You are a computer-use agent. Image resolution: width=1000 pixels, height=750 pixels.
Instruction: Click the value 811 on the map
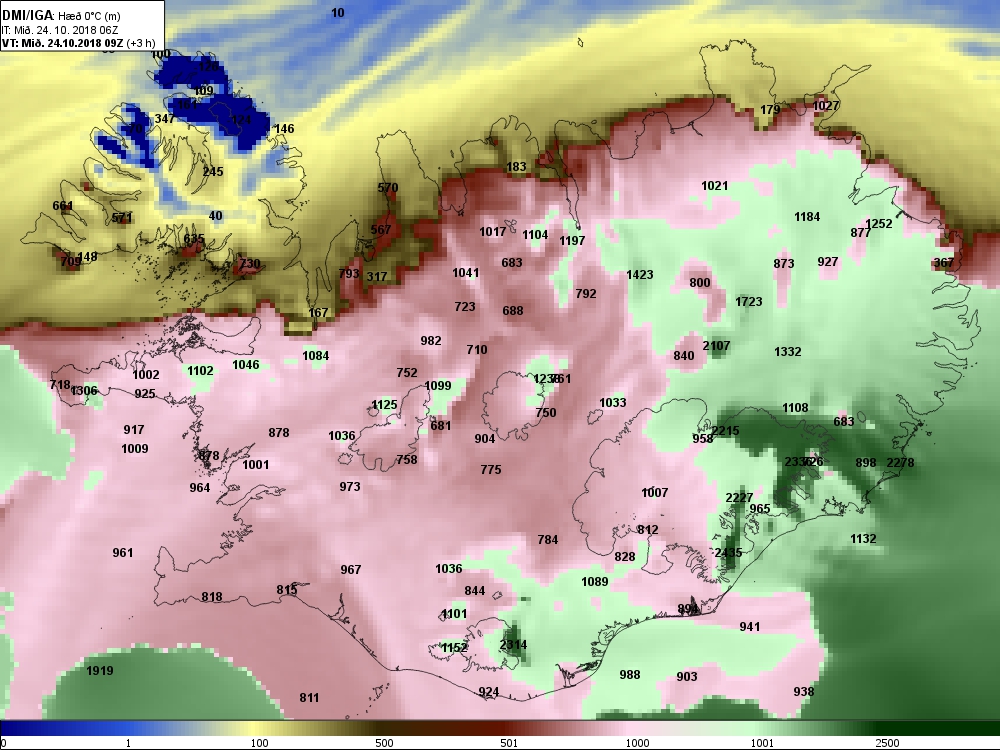pos(309,697)
